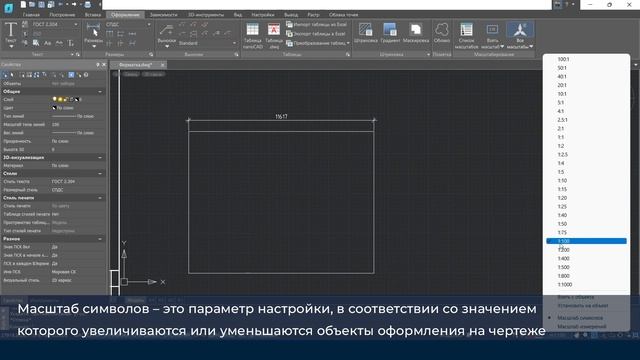Click the Масштаб типа линий value field
The width and height of the screenshot is (640, 360).
pyautogui.click(x=78, y=124)
